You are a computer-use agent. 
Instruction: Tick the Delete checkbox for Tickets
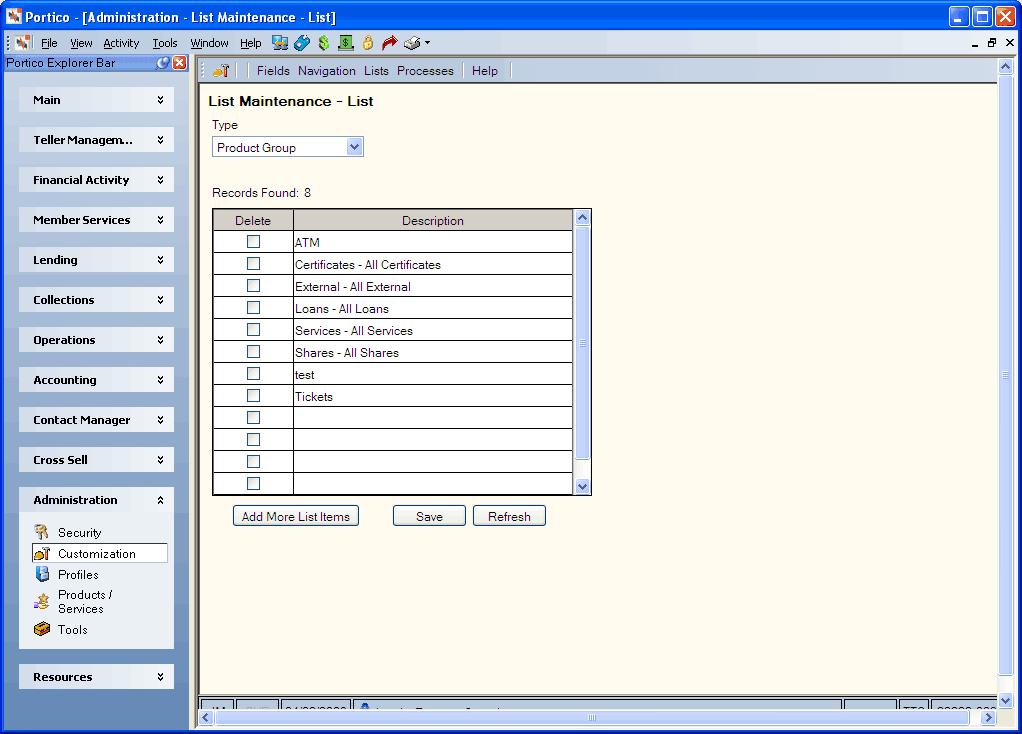254,396
